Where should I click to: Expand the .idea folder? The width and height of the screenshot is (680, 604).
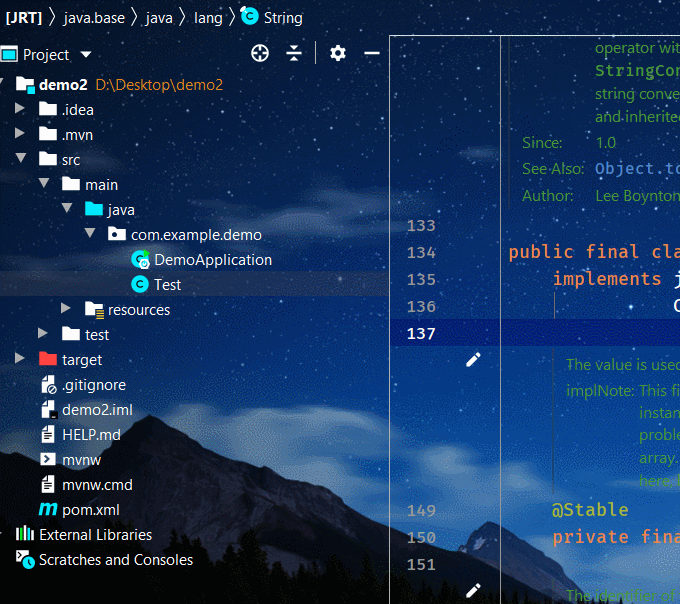(x=21, y=109)
